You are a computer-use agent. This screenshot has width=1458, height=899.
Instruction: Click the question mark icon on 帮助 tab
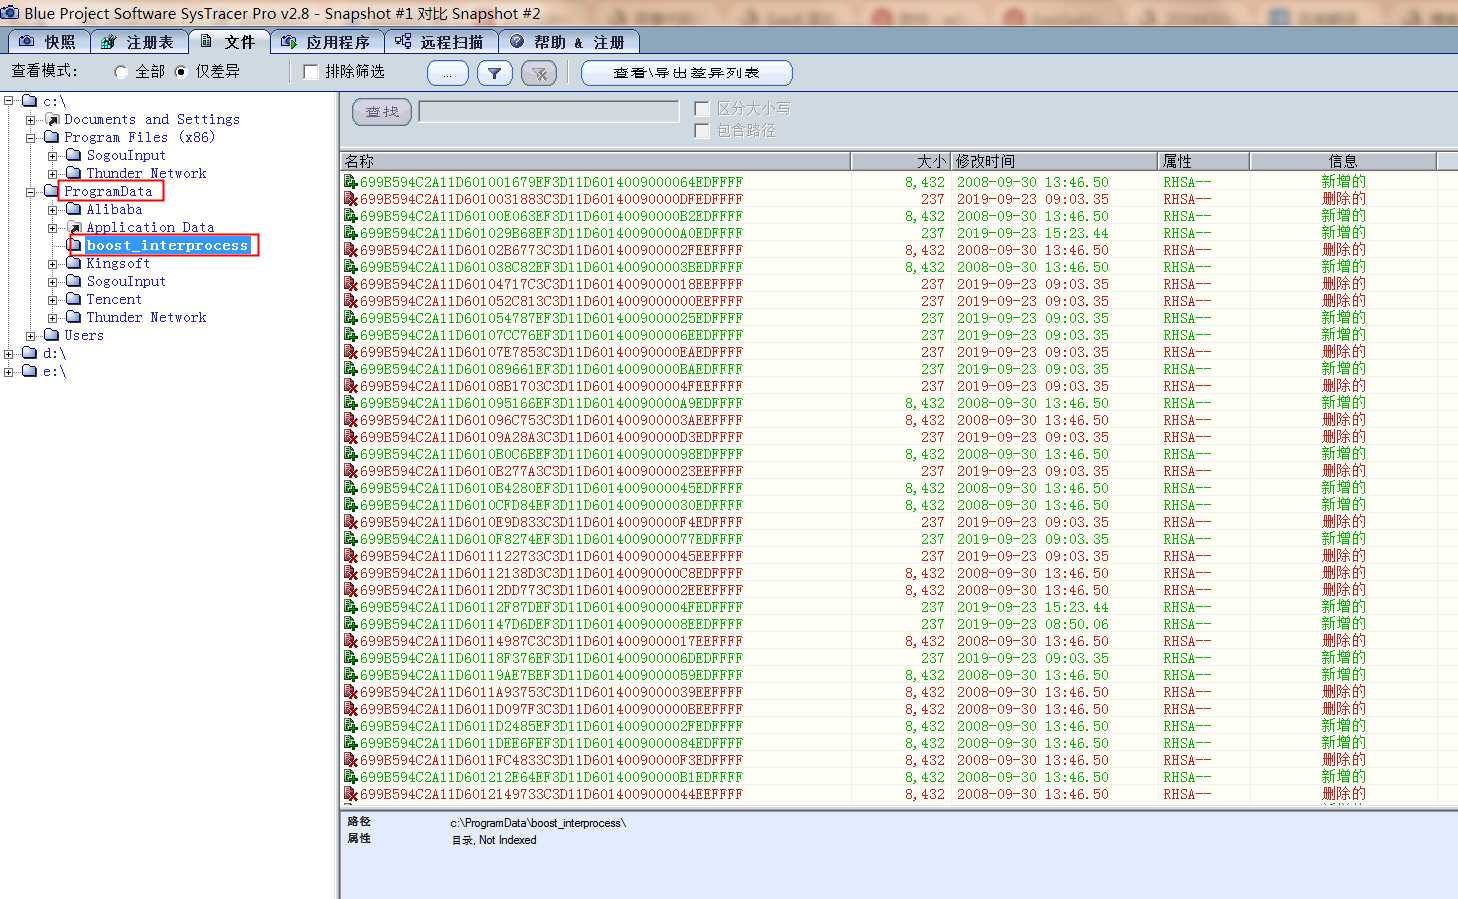pyautogui.click(x=517, y=41)
